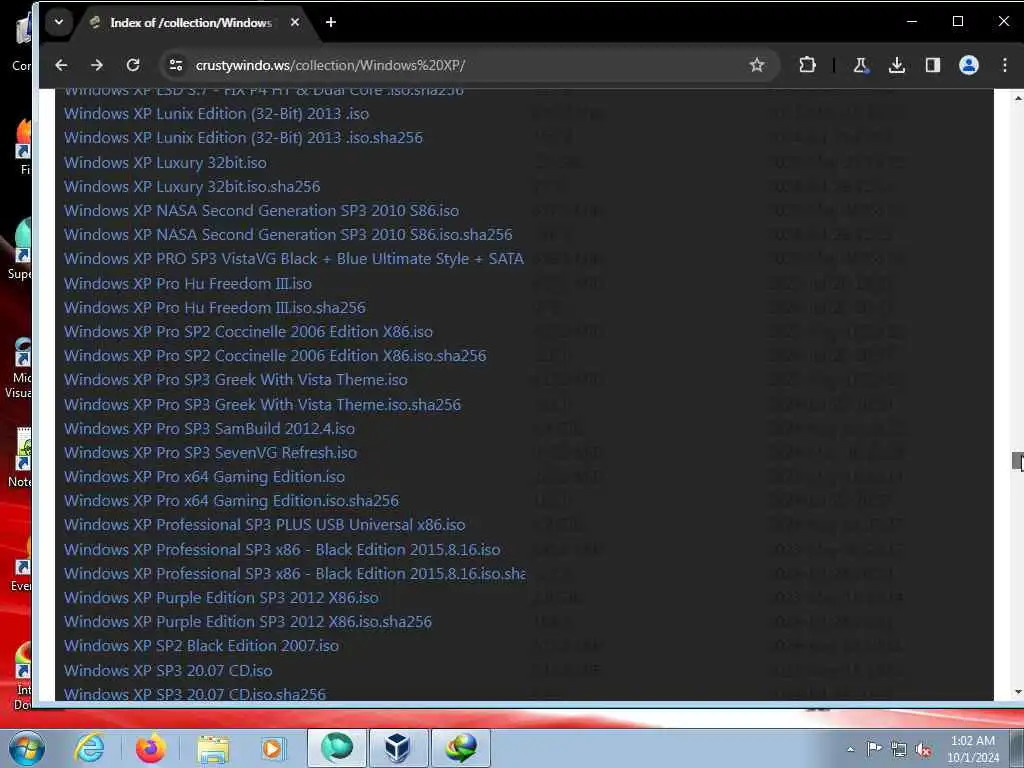Open NASA Second Generation S86.iso.sha256 link

click(288, 234)
